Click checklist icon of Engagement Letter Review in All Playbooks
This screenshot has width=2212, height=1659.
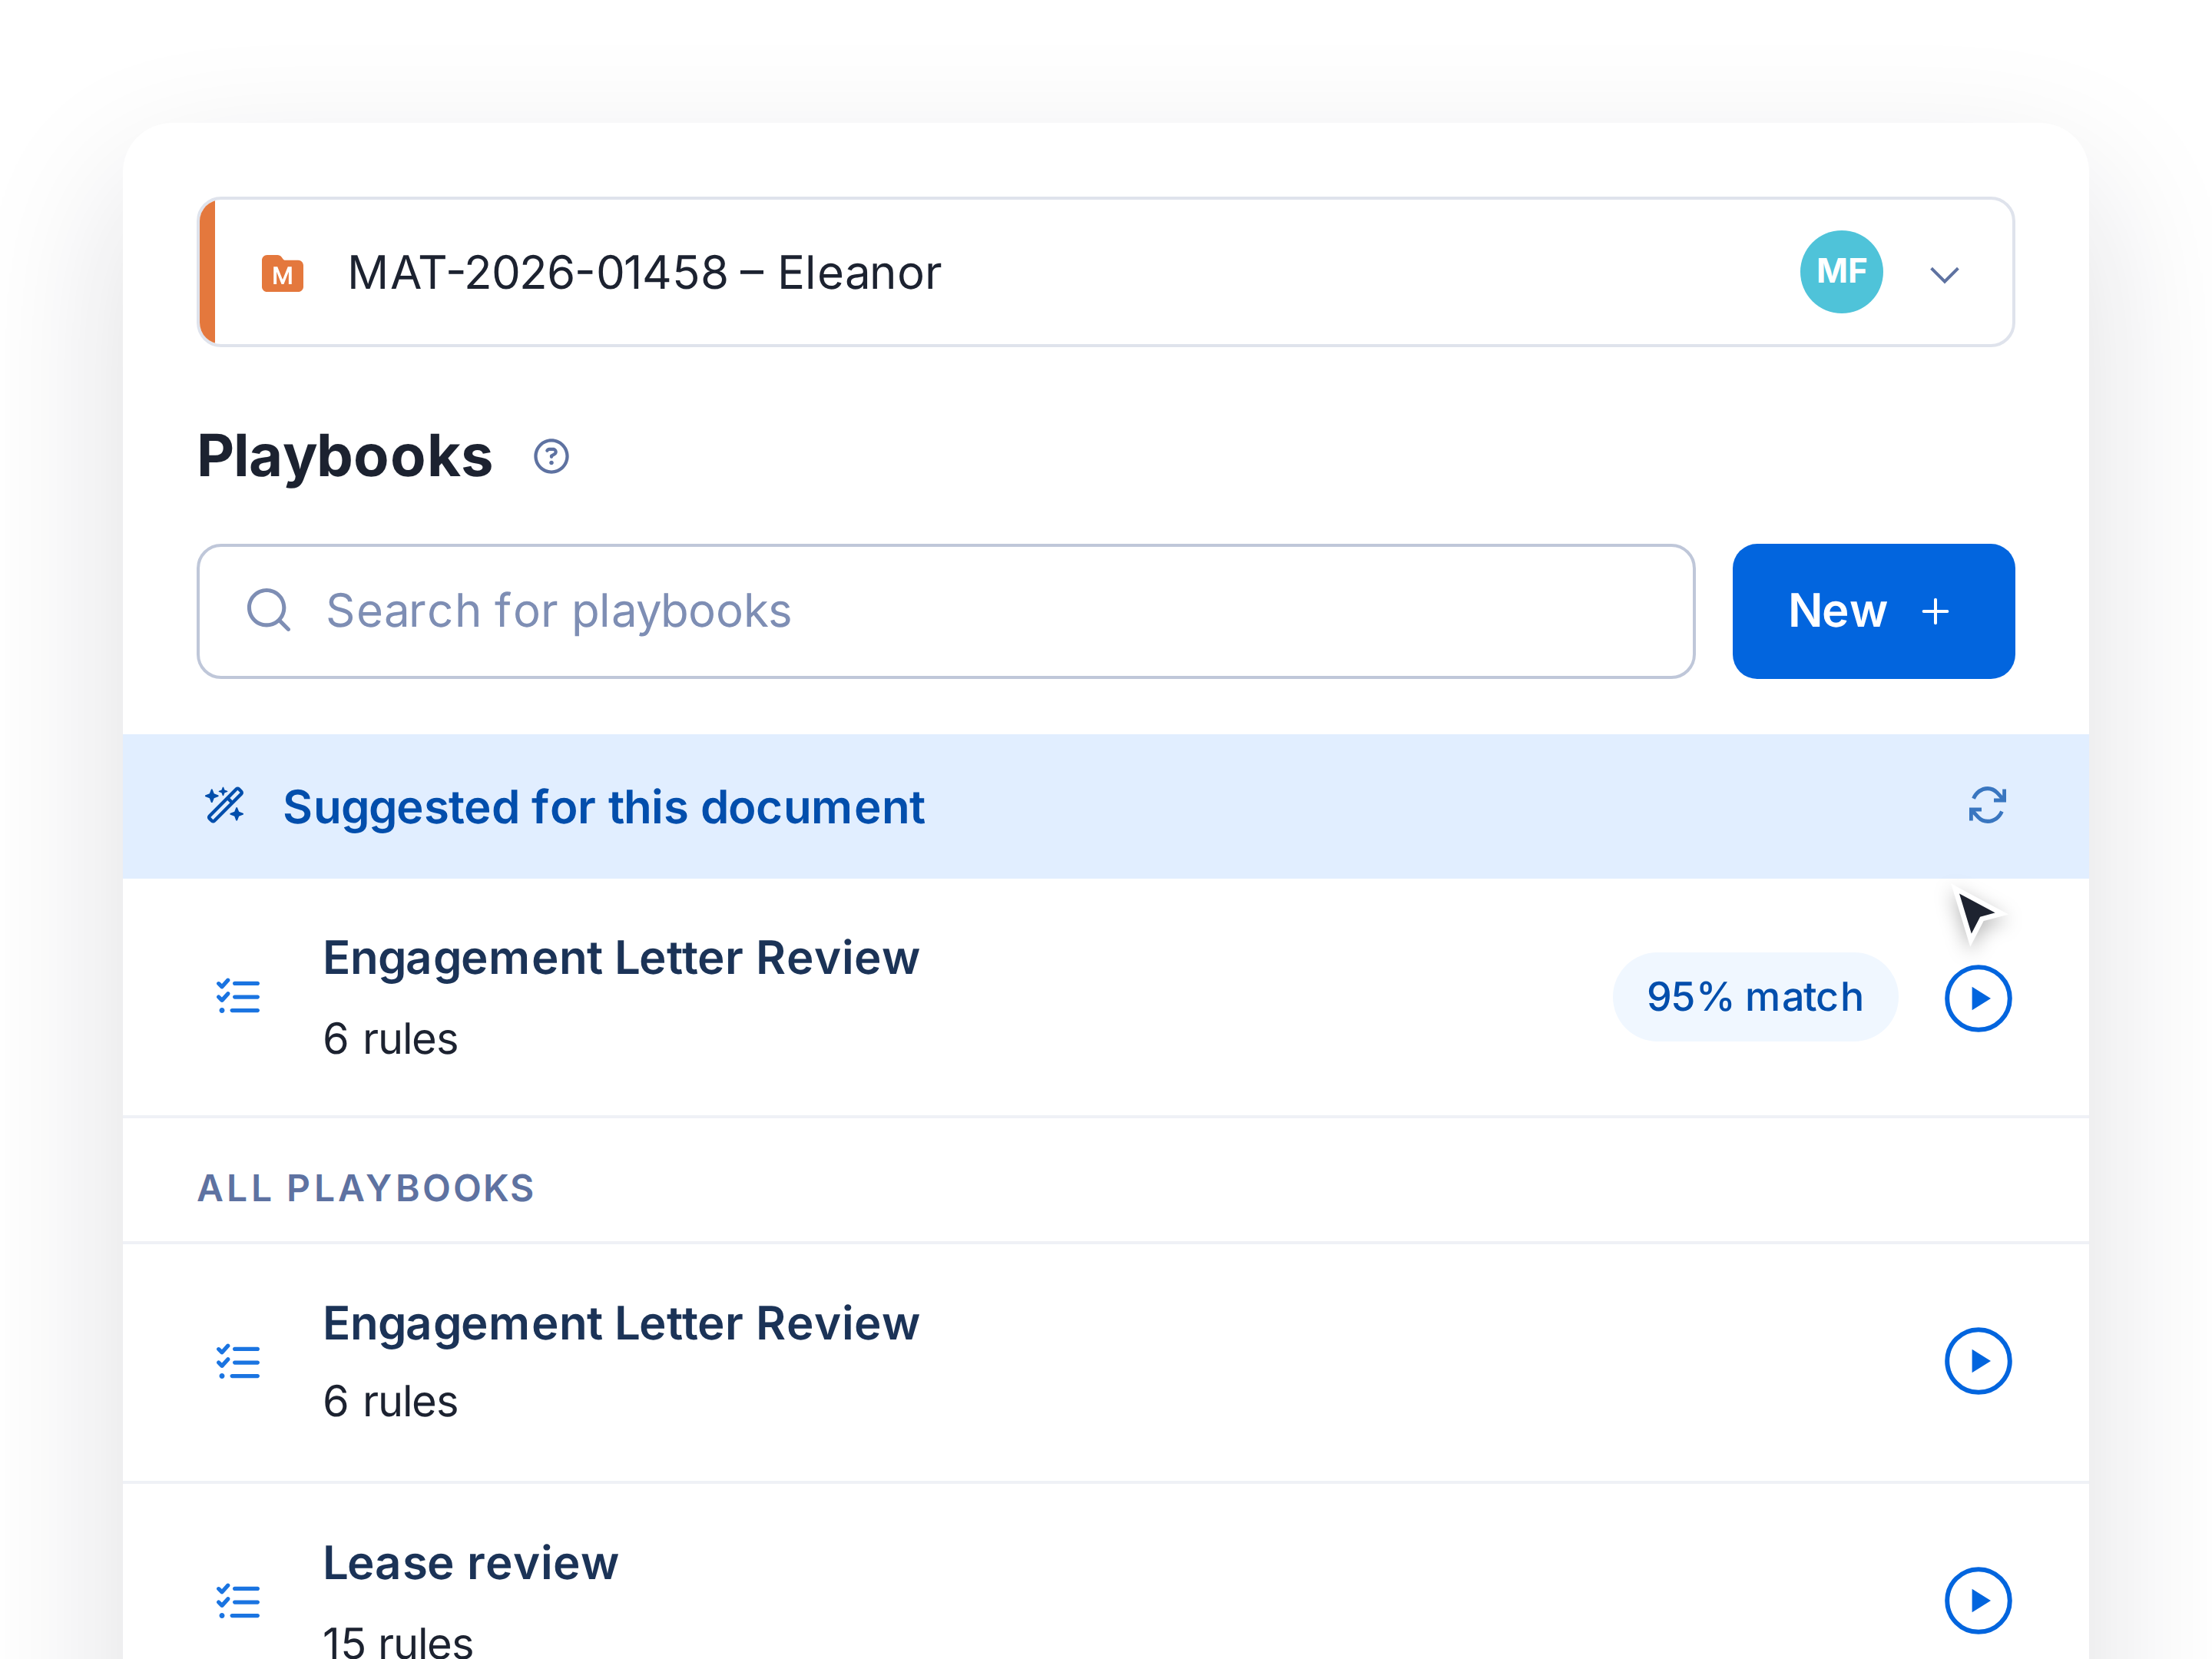[x=238, y=1362]
